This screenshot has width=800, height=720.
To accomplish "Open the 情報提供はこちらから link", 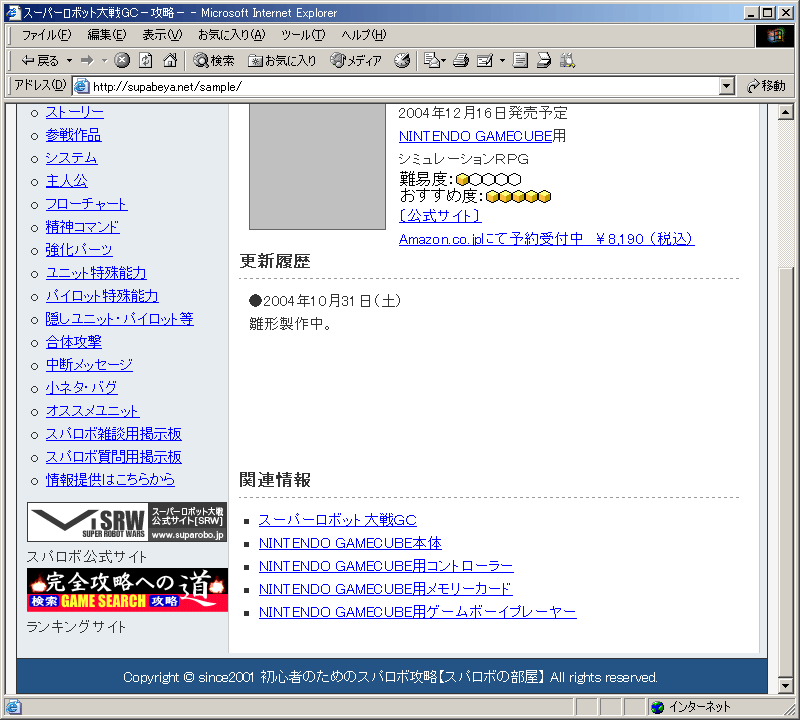I will [x=110, y=480].
